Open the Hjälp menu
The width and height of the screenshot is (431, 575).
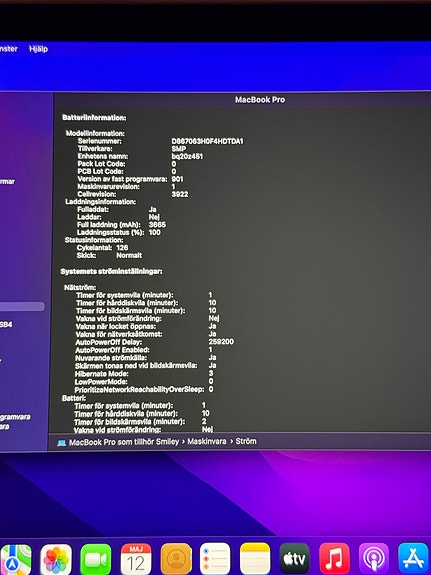(39, 49)
